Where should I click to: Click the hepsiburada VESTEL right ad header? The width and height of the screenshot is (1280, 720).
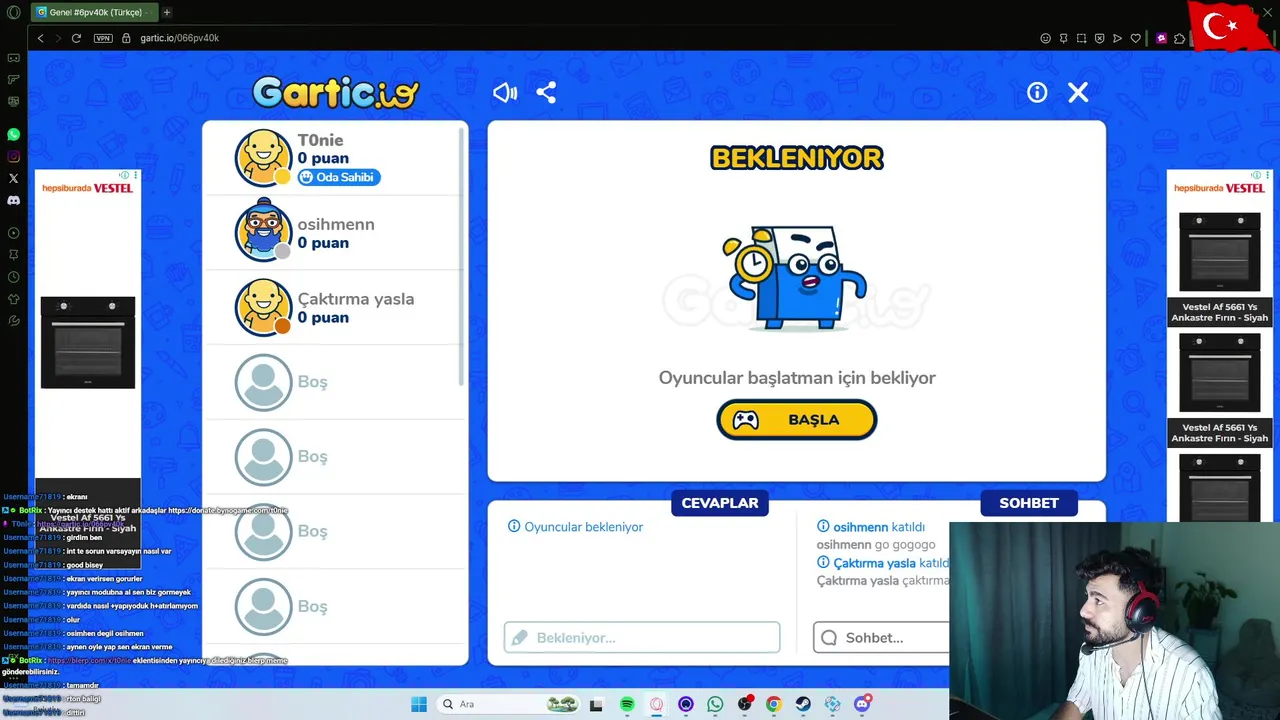coord(1219,188)
